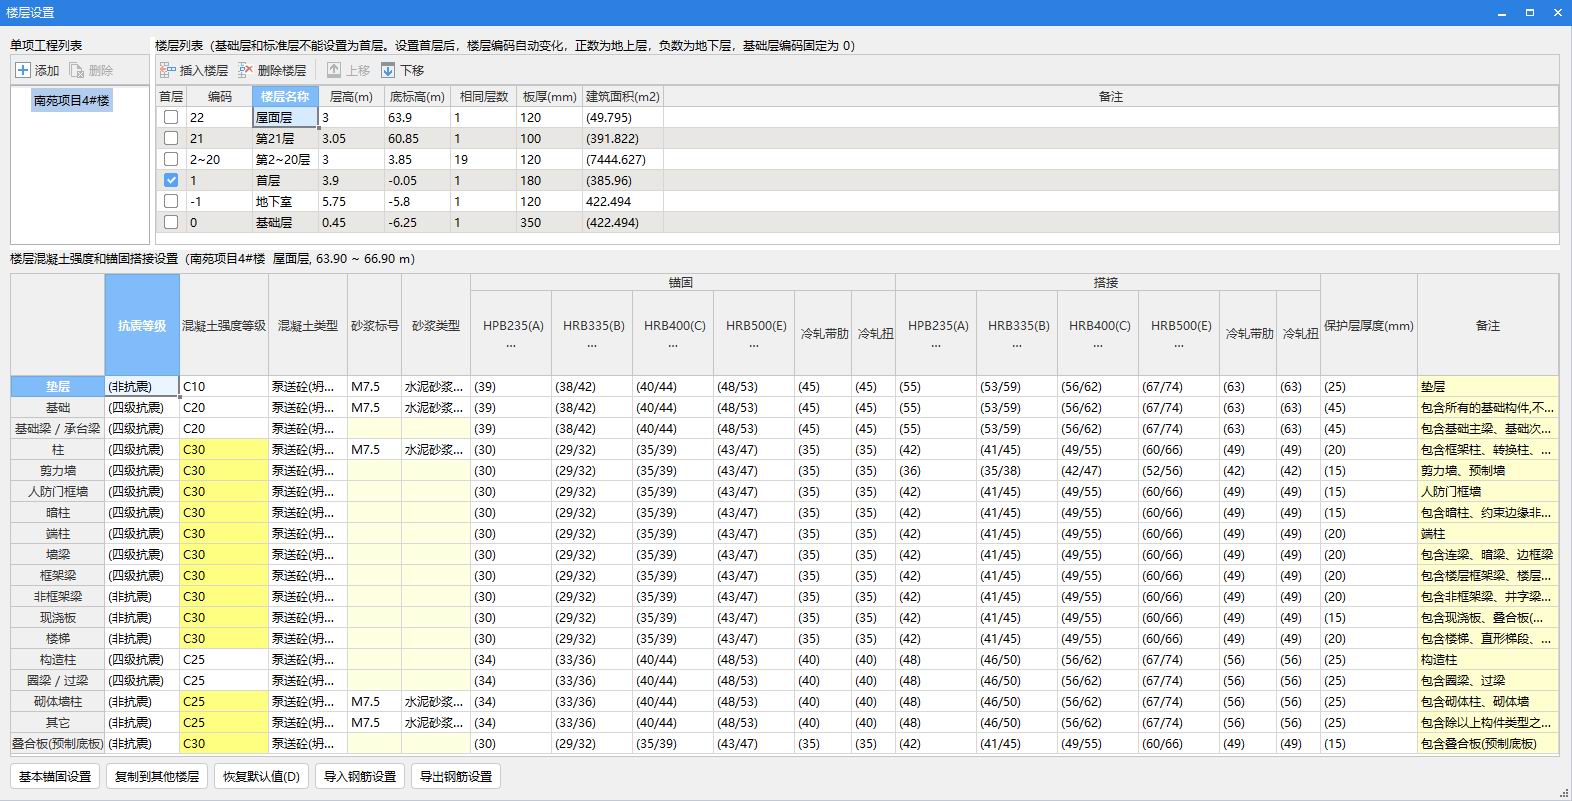Select project 南苑项目4#楼 in list
This screenshot has width=1572, height=801.
(x=71, y=100)
